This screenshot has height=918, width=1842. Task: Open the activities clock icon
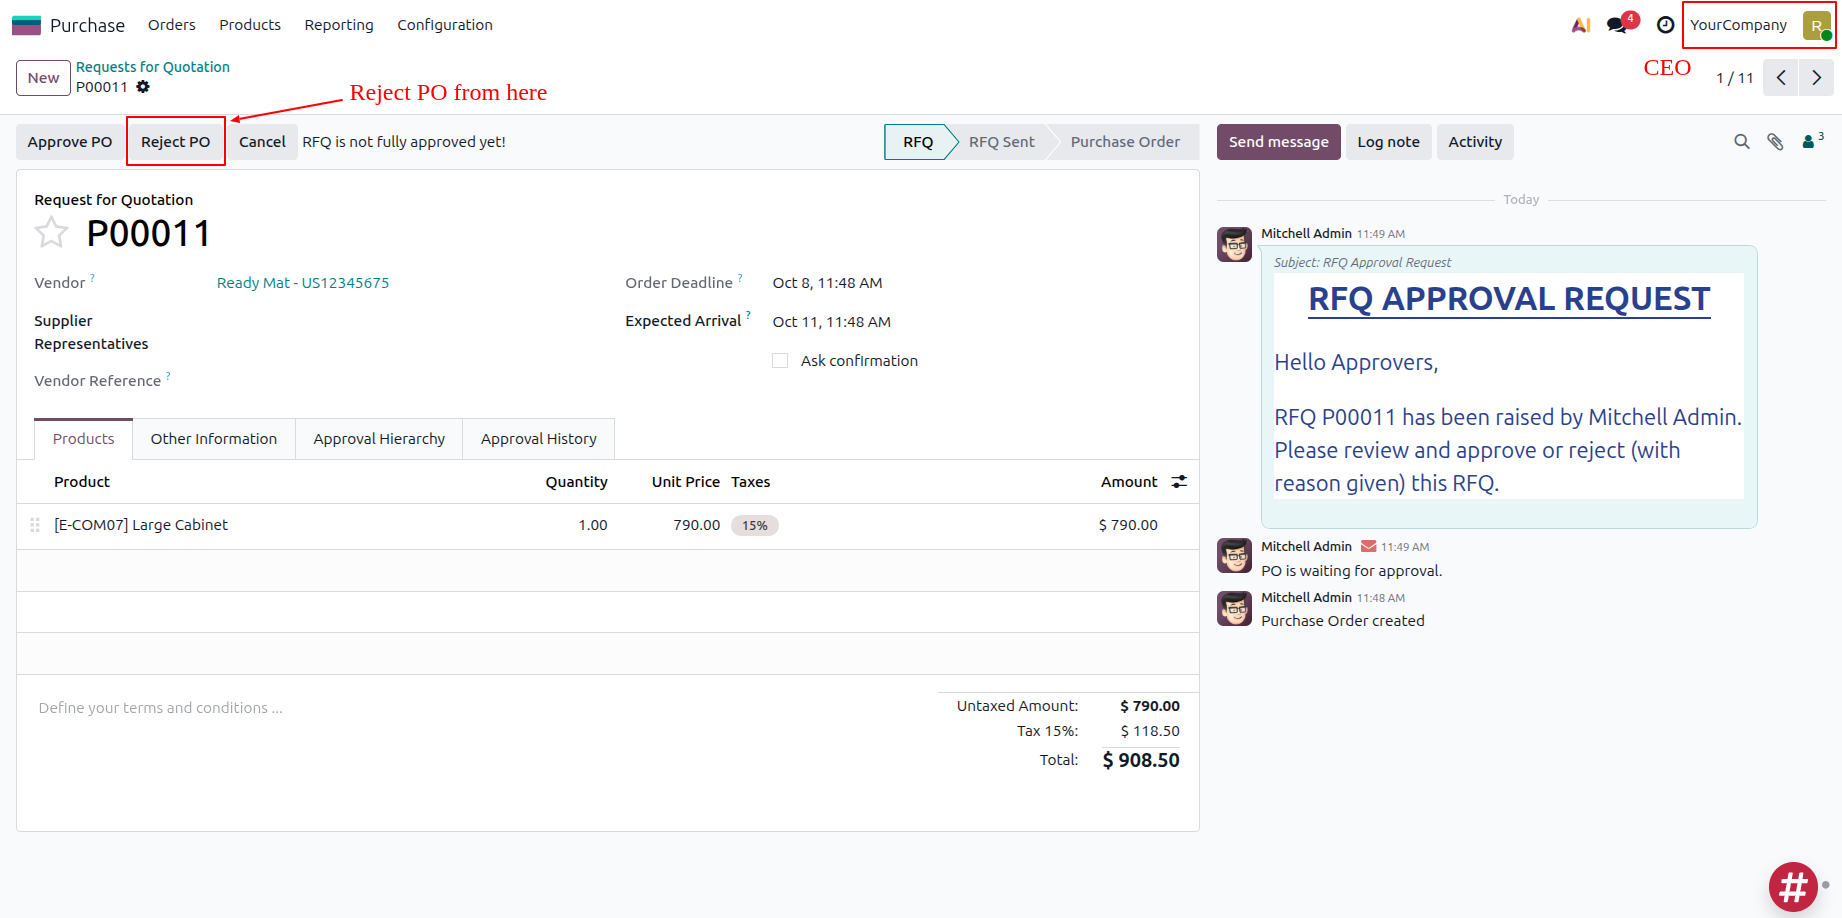(x=1665, y=25)
